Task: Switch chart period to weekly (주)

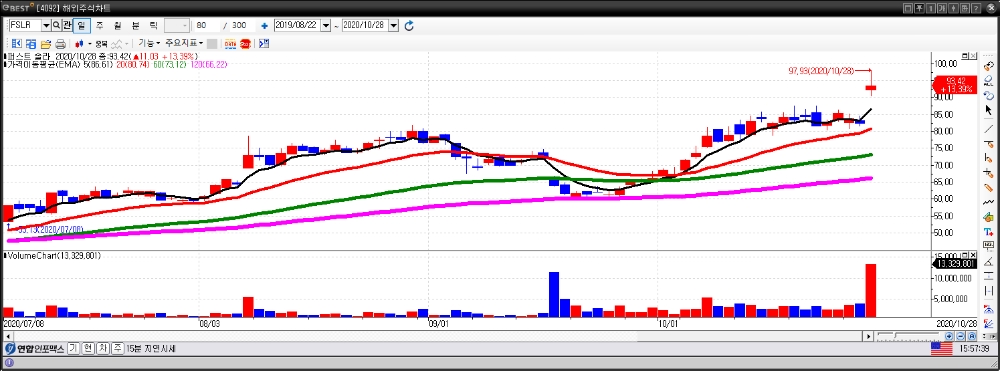Action: point(99,25)
